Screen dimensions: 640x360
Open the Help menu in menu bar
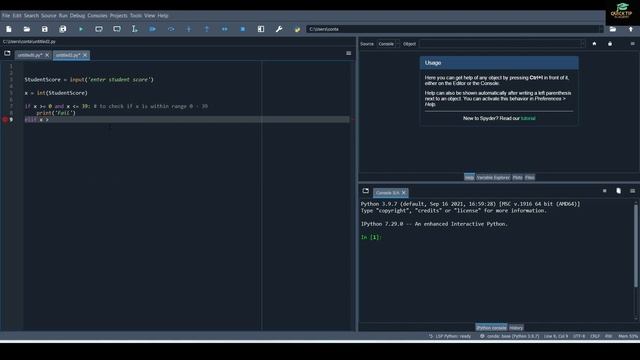(163, 16)
